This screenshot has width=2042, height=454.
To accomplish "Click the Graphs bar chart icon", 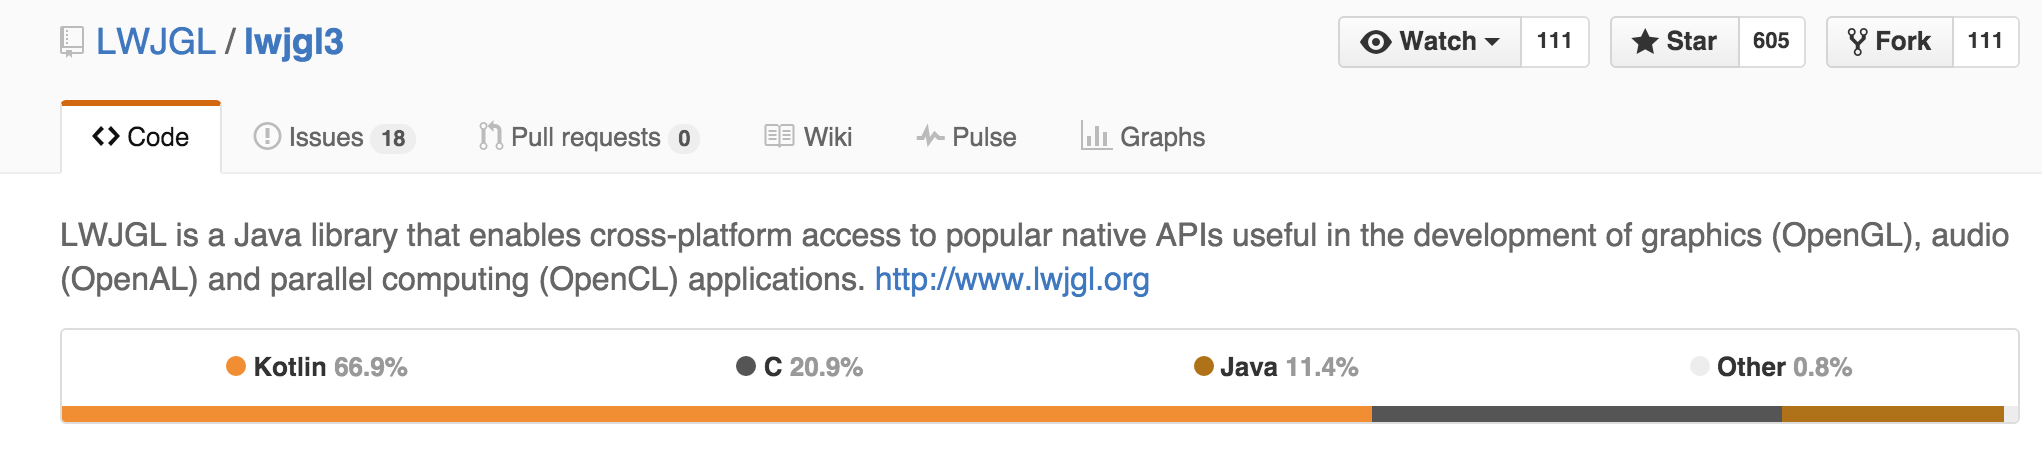I will (x=1095, y=136).
